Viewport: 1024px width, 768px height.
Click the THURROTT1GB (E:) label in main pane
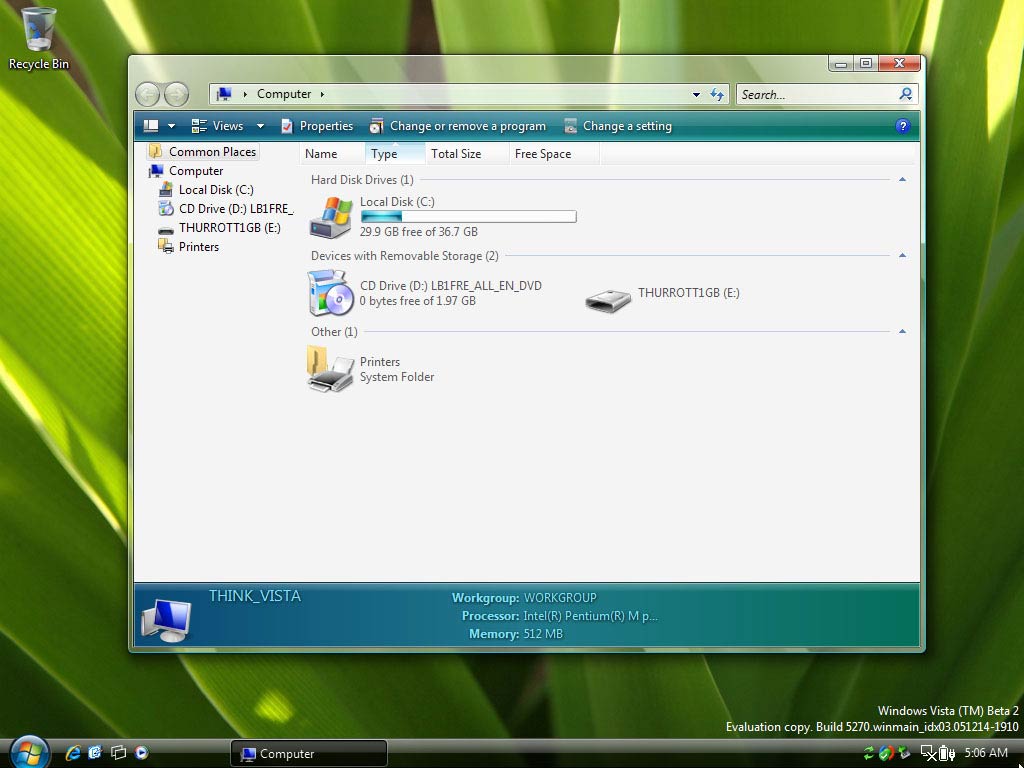pyautogui.click(x=689, y=293)
